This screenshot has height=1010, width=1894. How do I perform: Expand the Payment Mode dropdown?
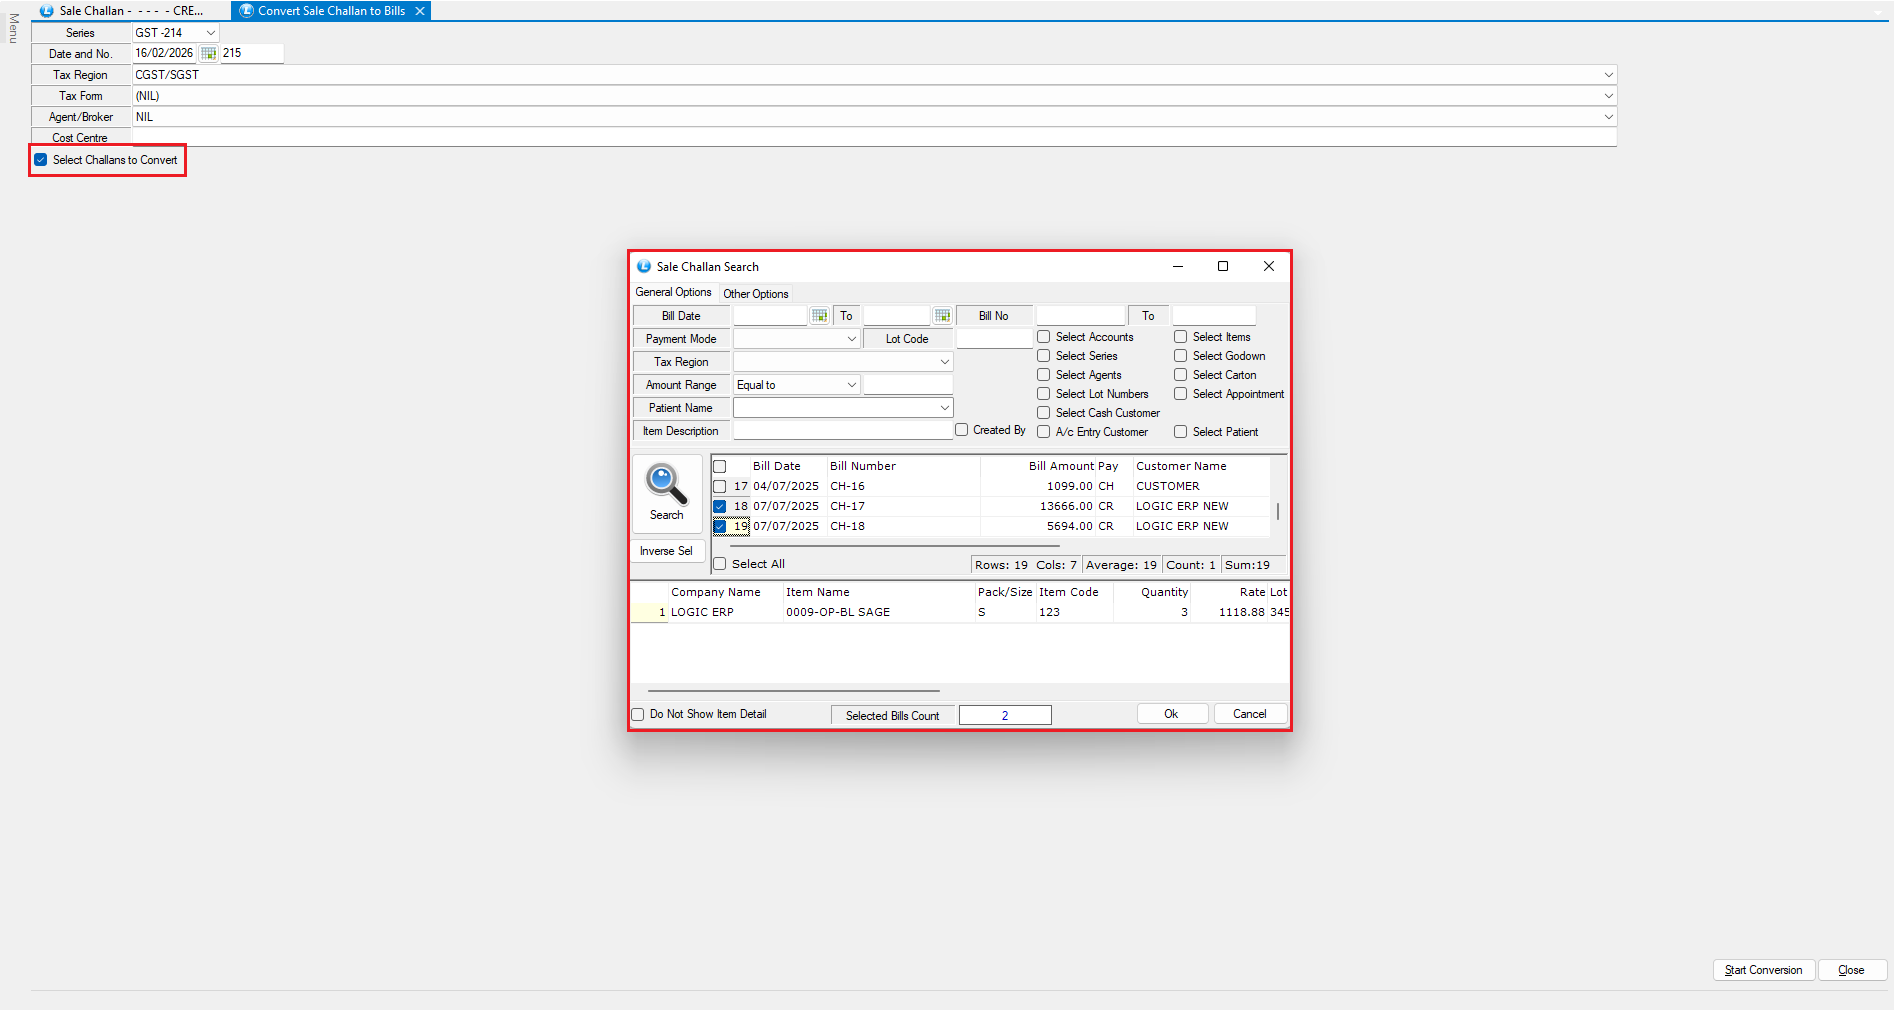851,339
